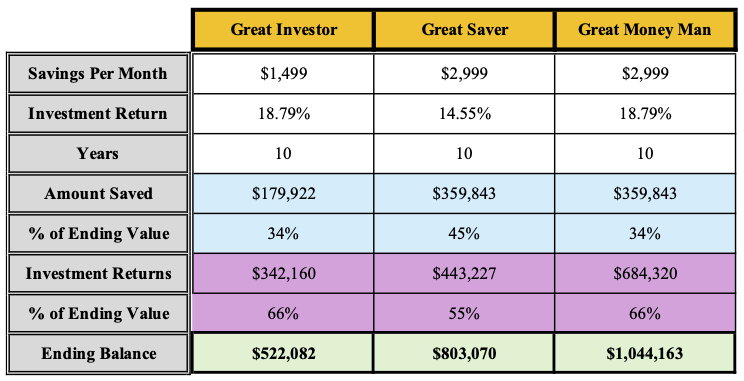
Task: Click the $522,082 ending balance cell
Action: 283,353
